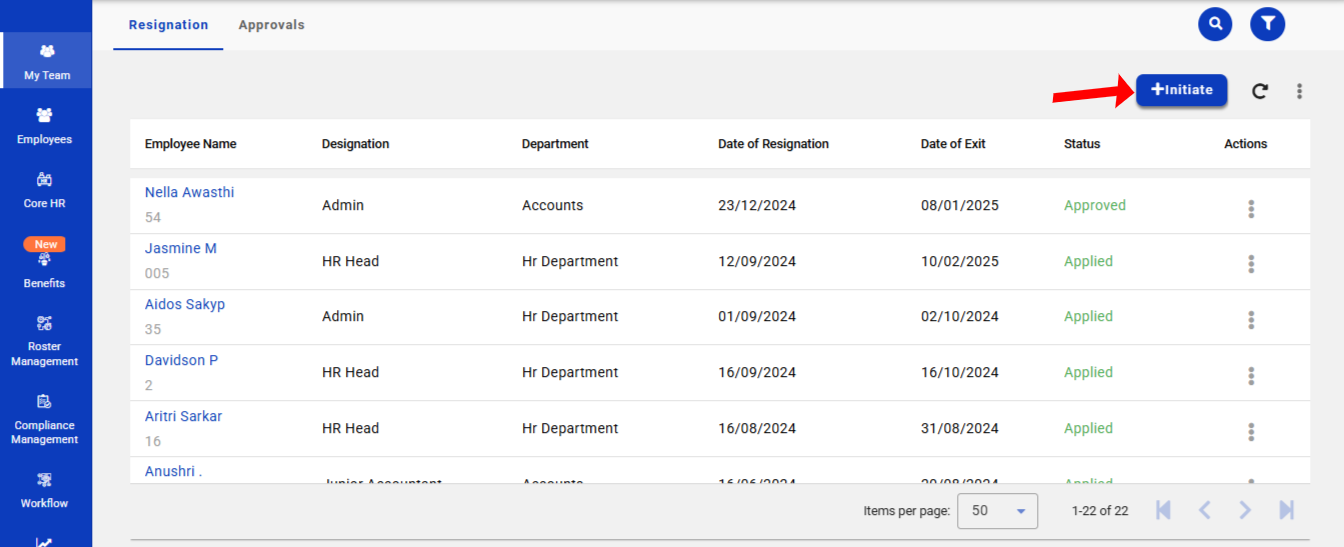The image size is (1344, 547).
Task: Open actions menu for Nella Awasthi
Action: click(1250, 209)
